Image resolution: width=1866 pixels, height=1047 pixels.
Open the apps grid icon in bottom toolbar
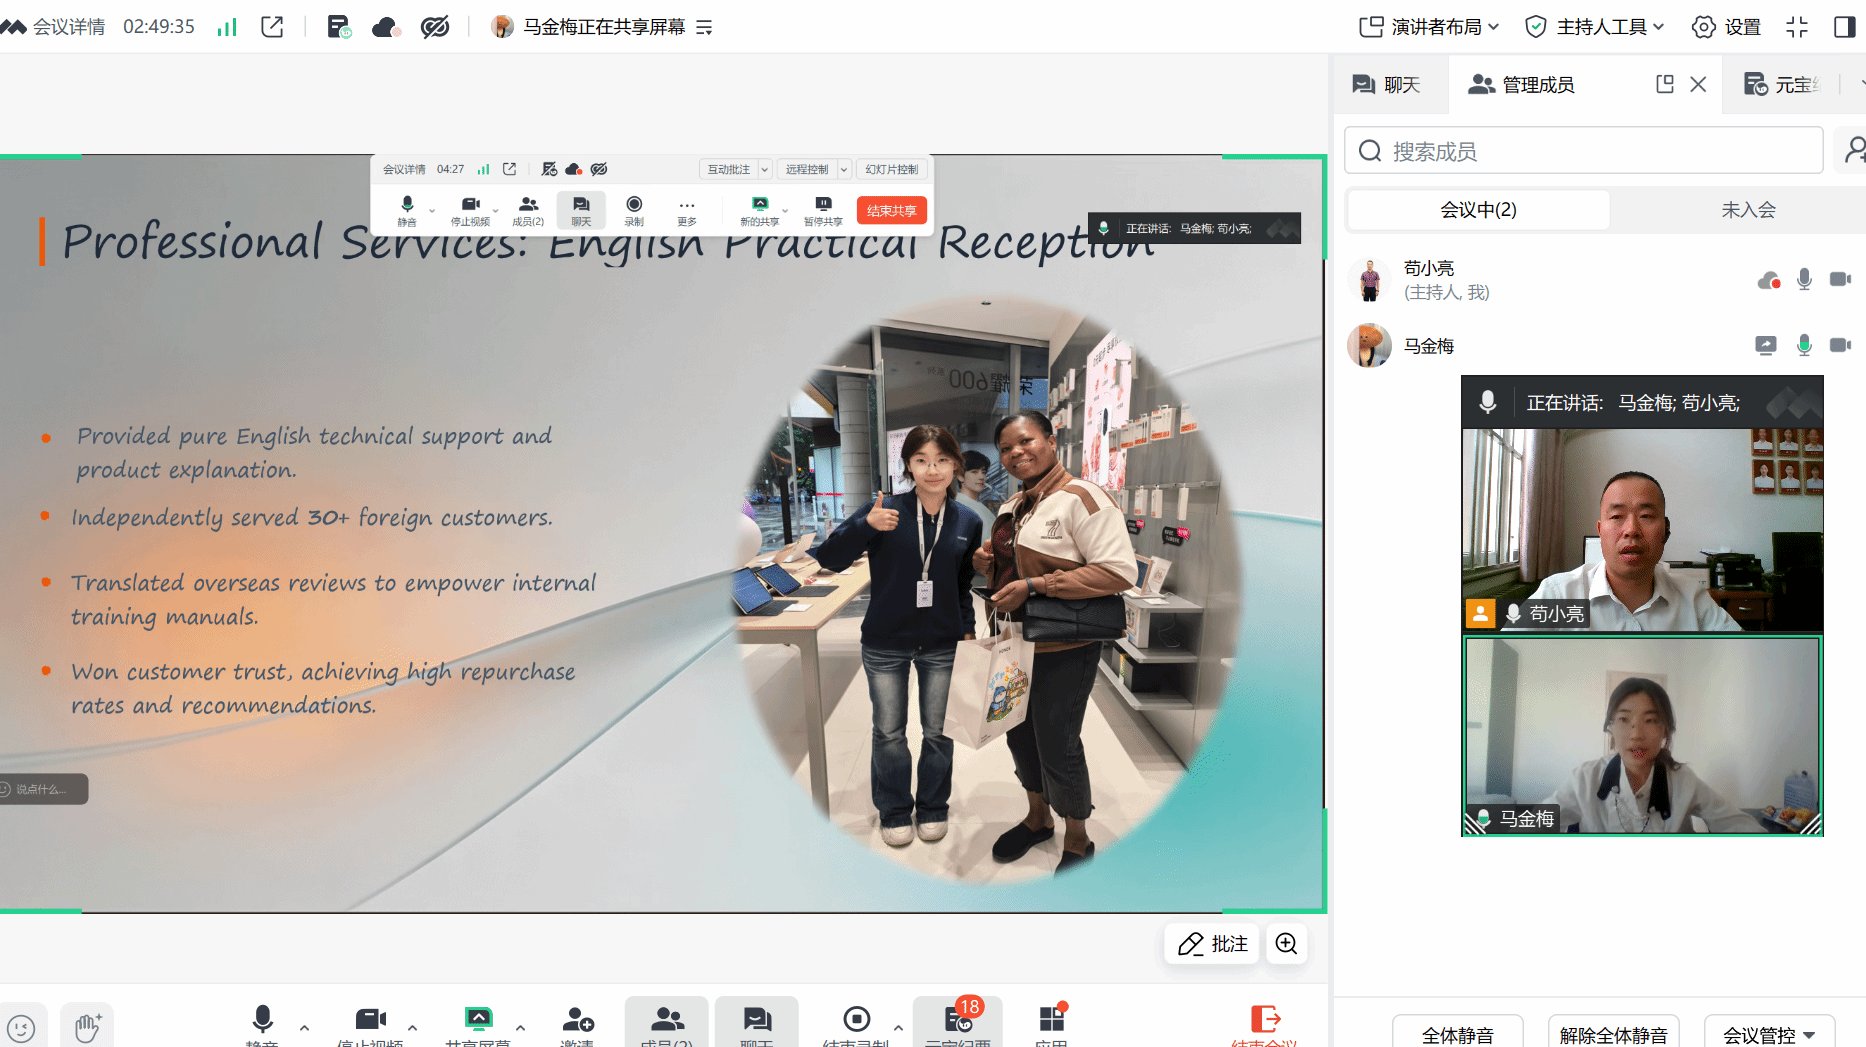click(x=1051, y=1020)
